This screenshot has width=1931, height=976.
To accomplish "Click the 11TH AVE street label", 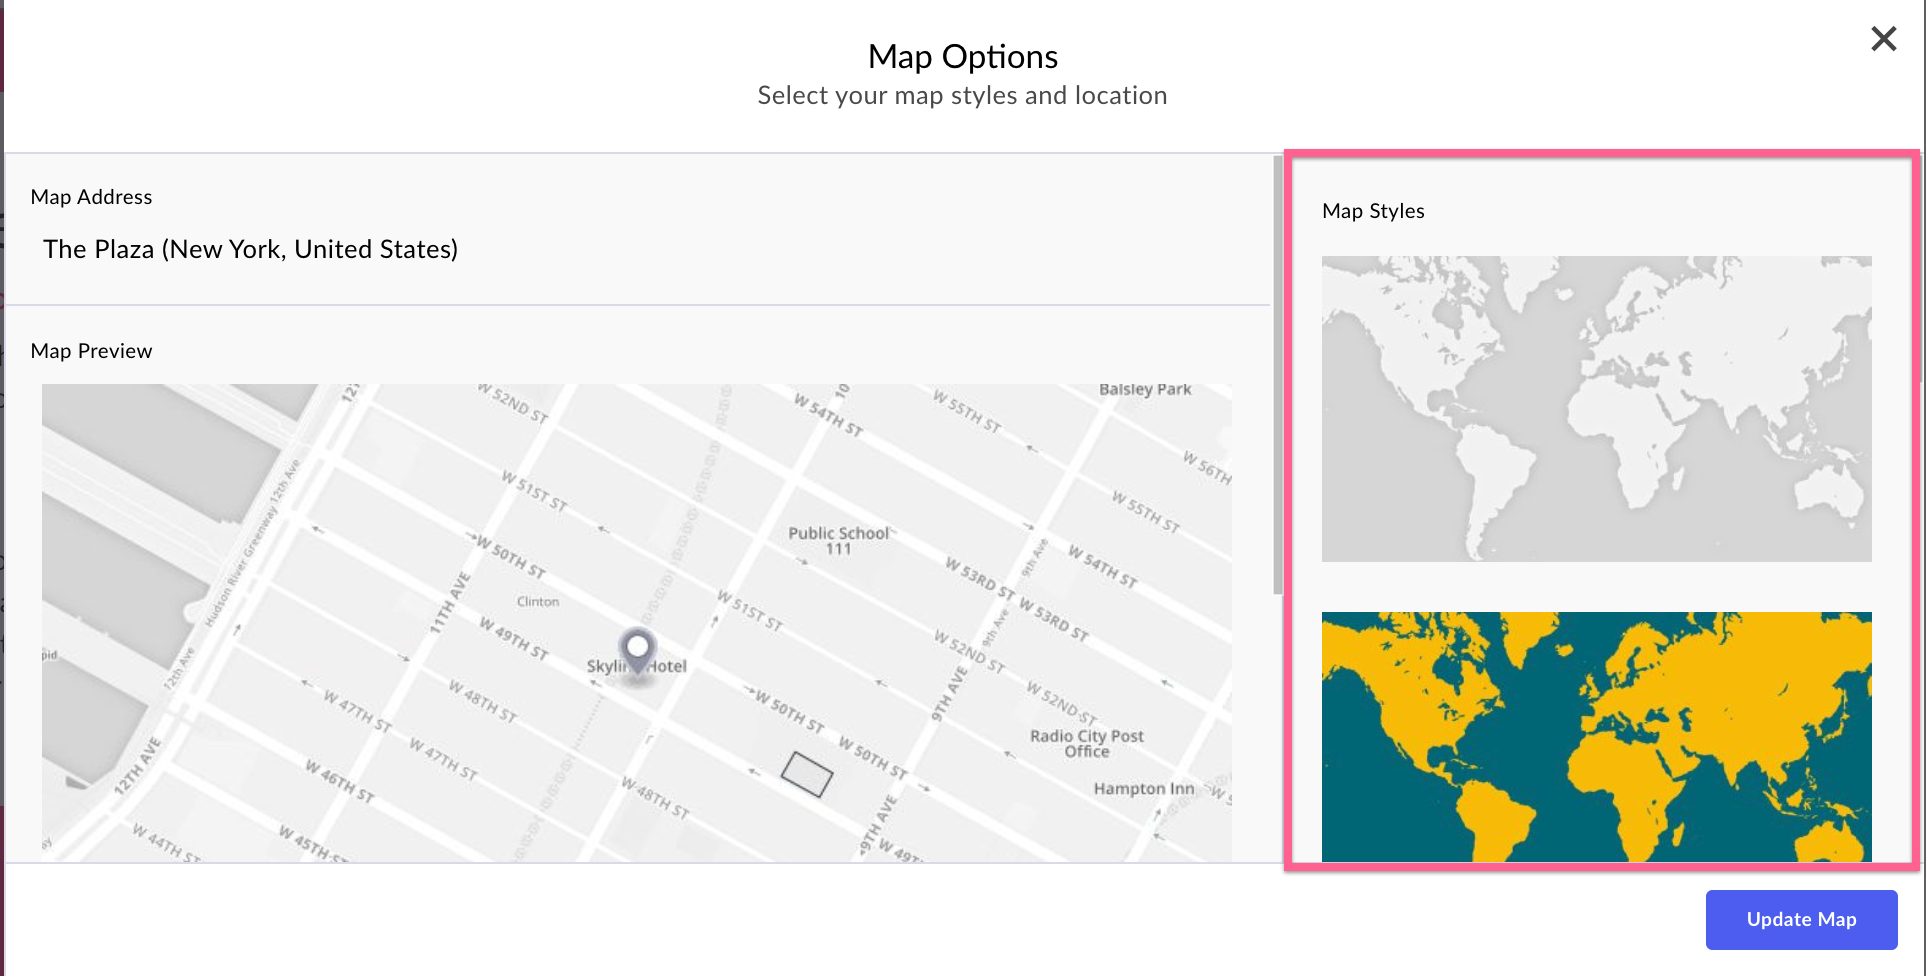I will click(449, 602).
